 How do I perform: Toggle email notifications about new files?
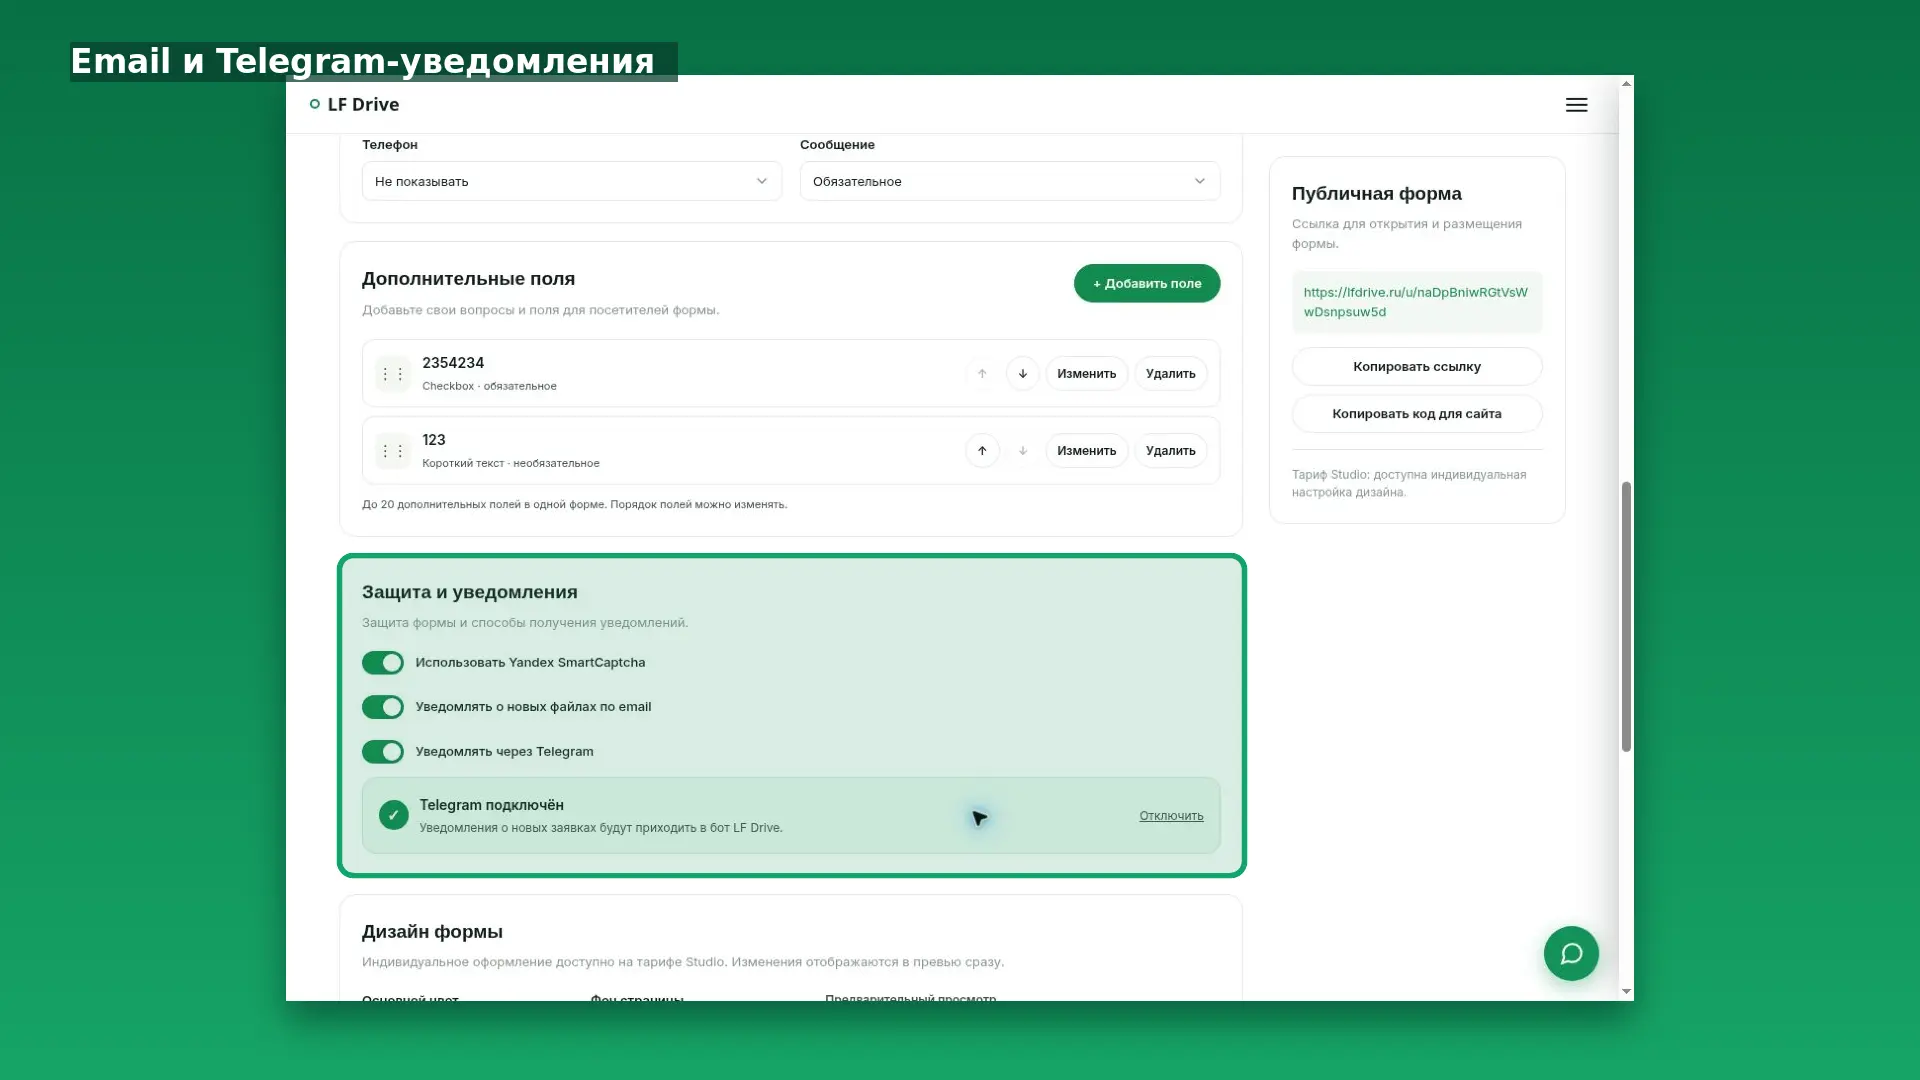383,707
